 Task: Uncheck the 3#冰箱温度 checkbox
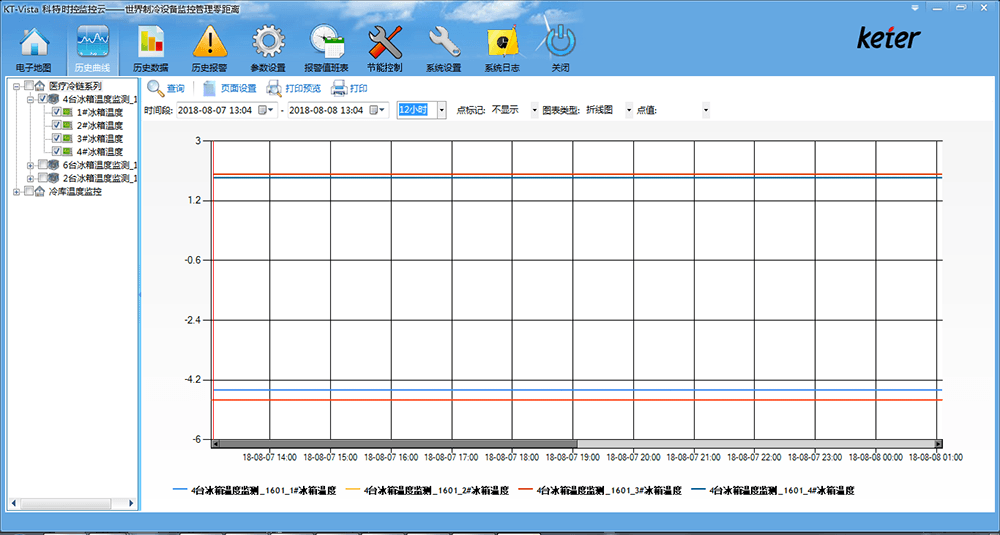point(57,138)
